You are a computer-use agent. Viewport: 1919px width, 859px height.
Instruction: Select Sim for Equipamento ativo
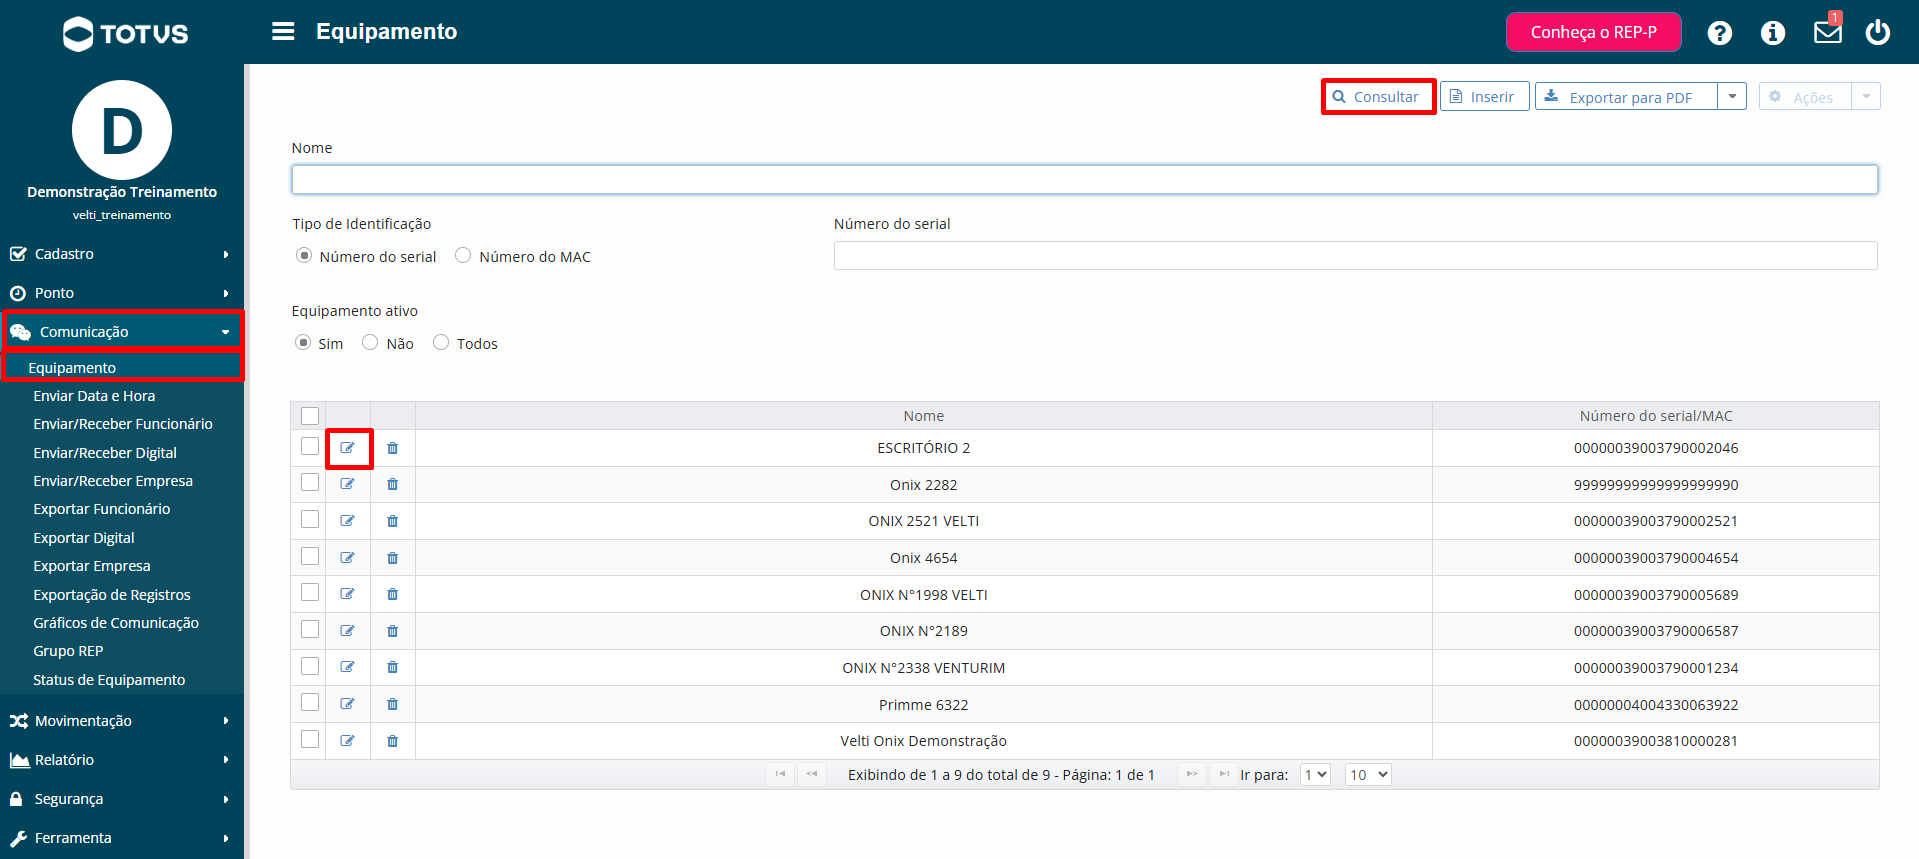pyautogui.click(x=303, y=343)
